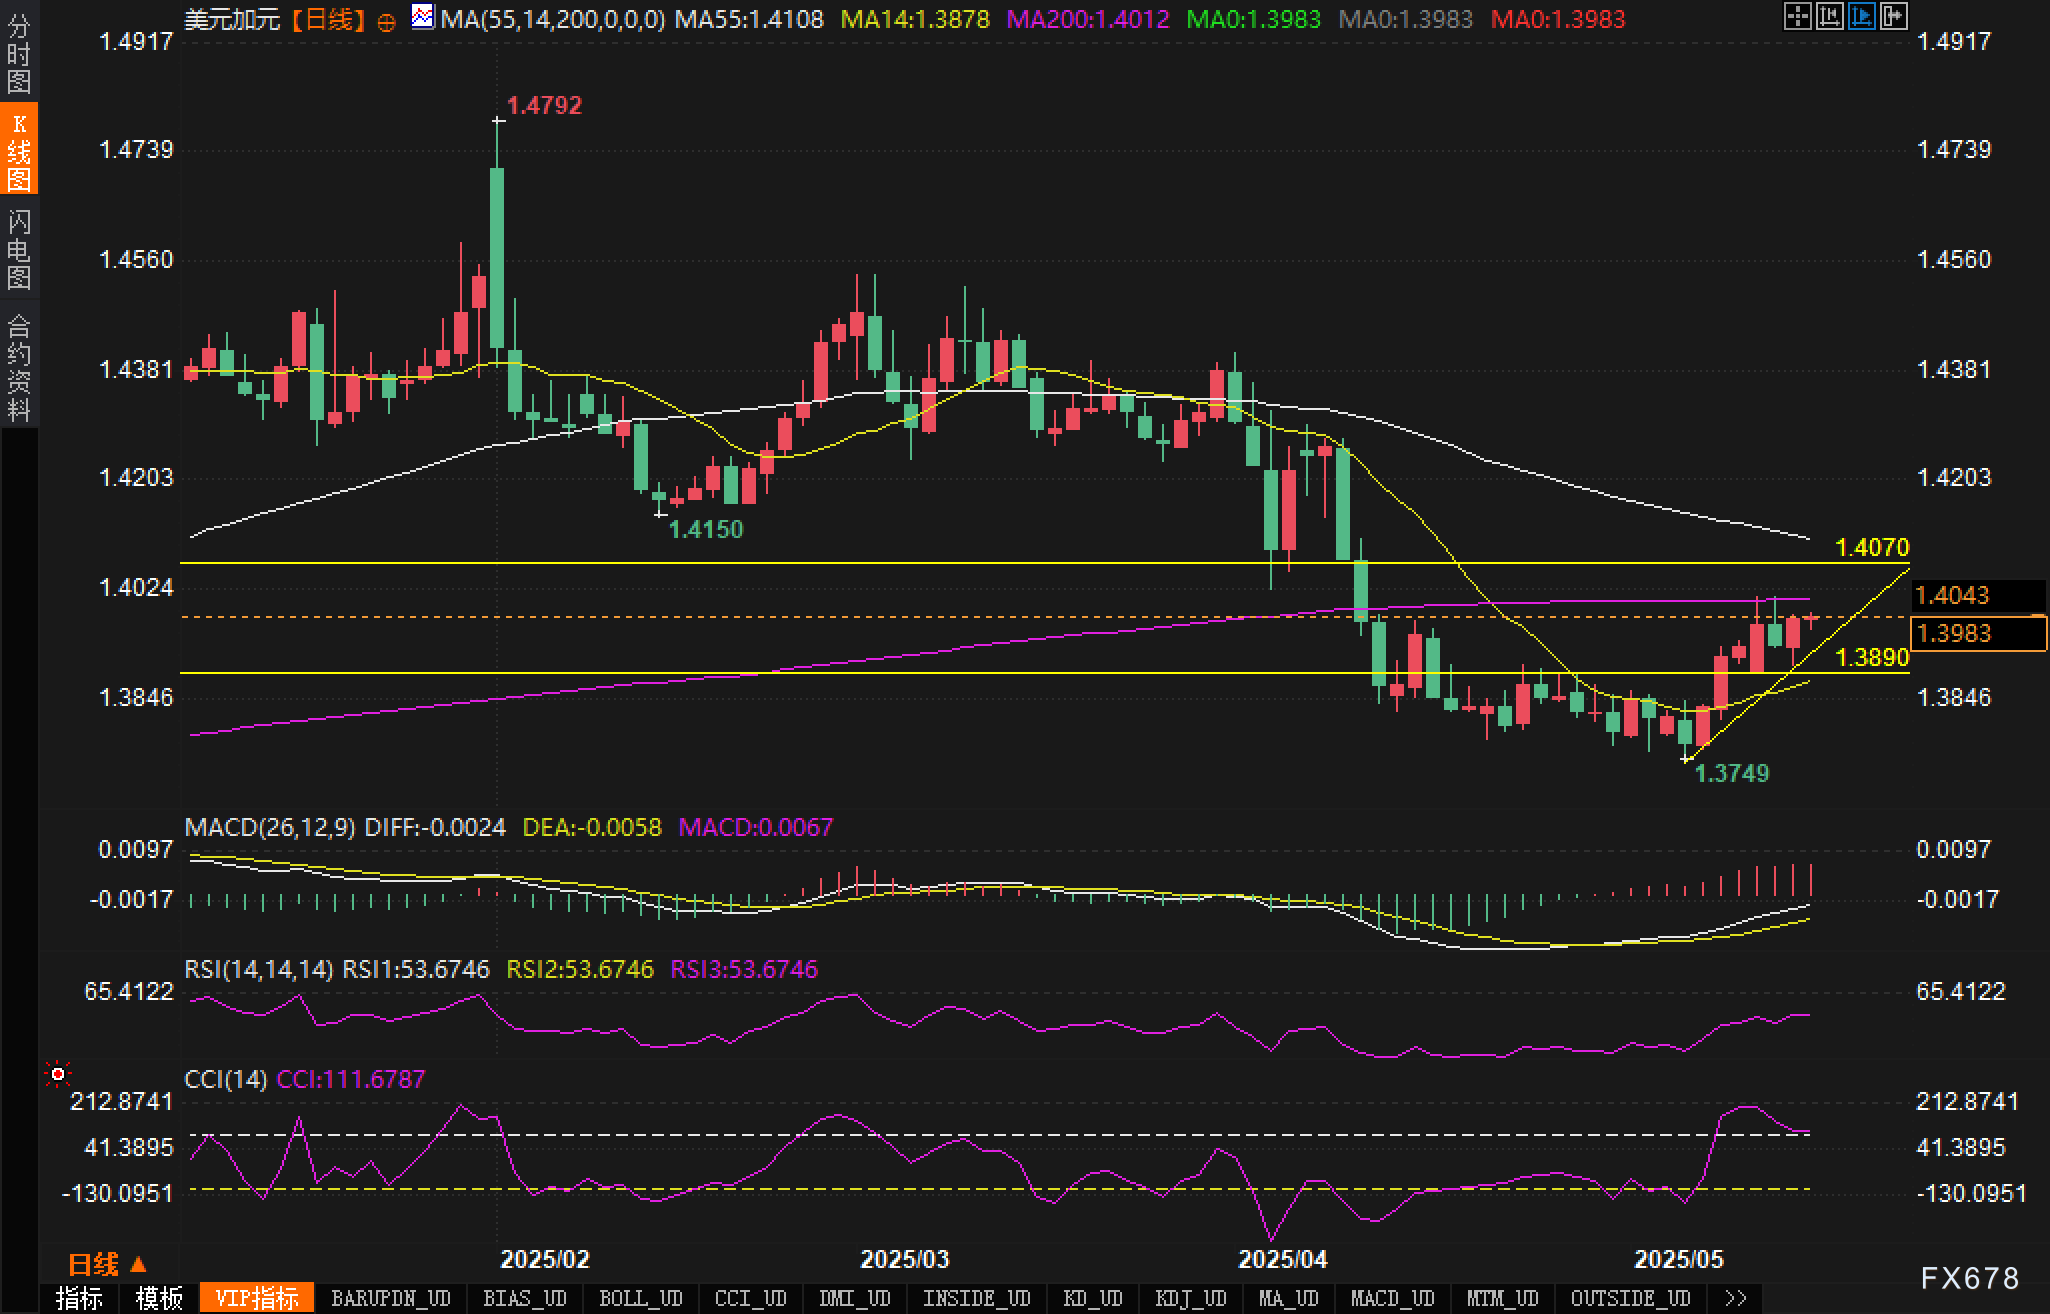Open the 合约资料 sidebar panel

click(18, 367)
